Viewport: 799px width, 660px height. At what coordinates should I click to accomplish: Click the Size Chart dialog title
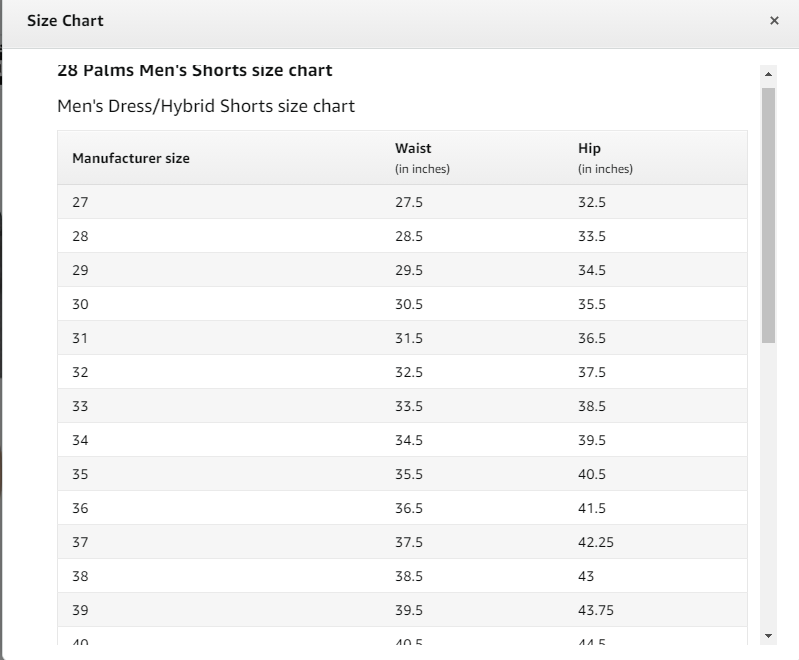point(65,20)
